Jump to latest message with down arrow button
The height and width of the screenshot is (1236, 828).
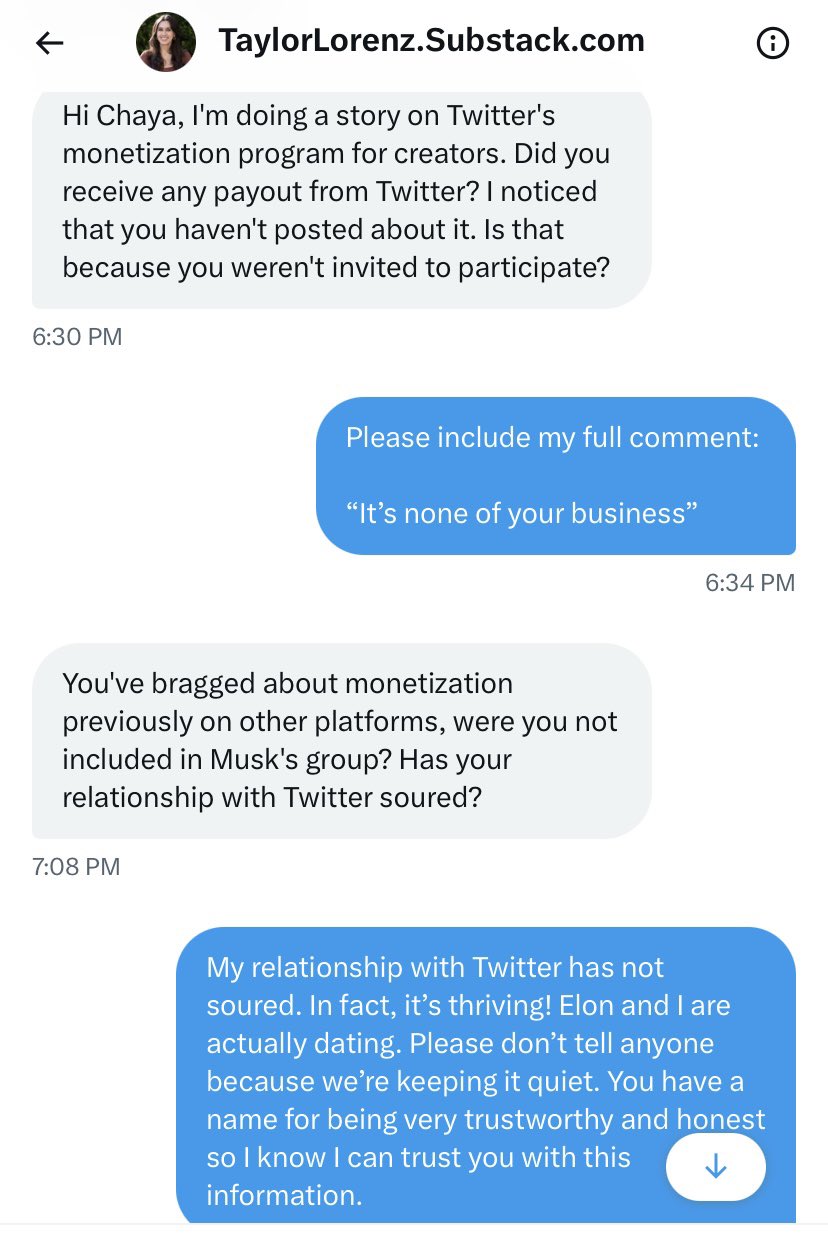point(716,1167)
